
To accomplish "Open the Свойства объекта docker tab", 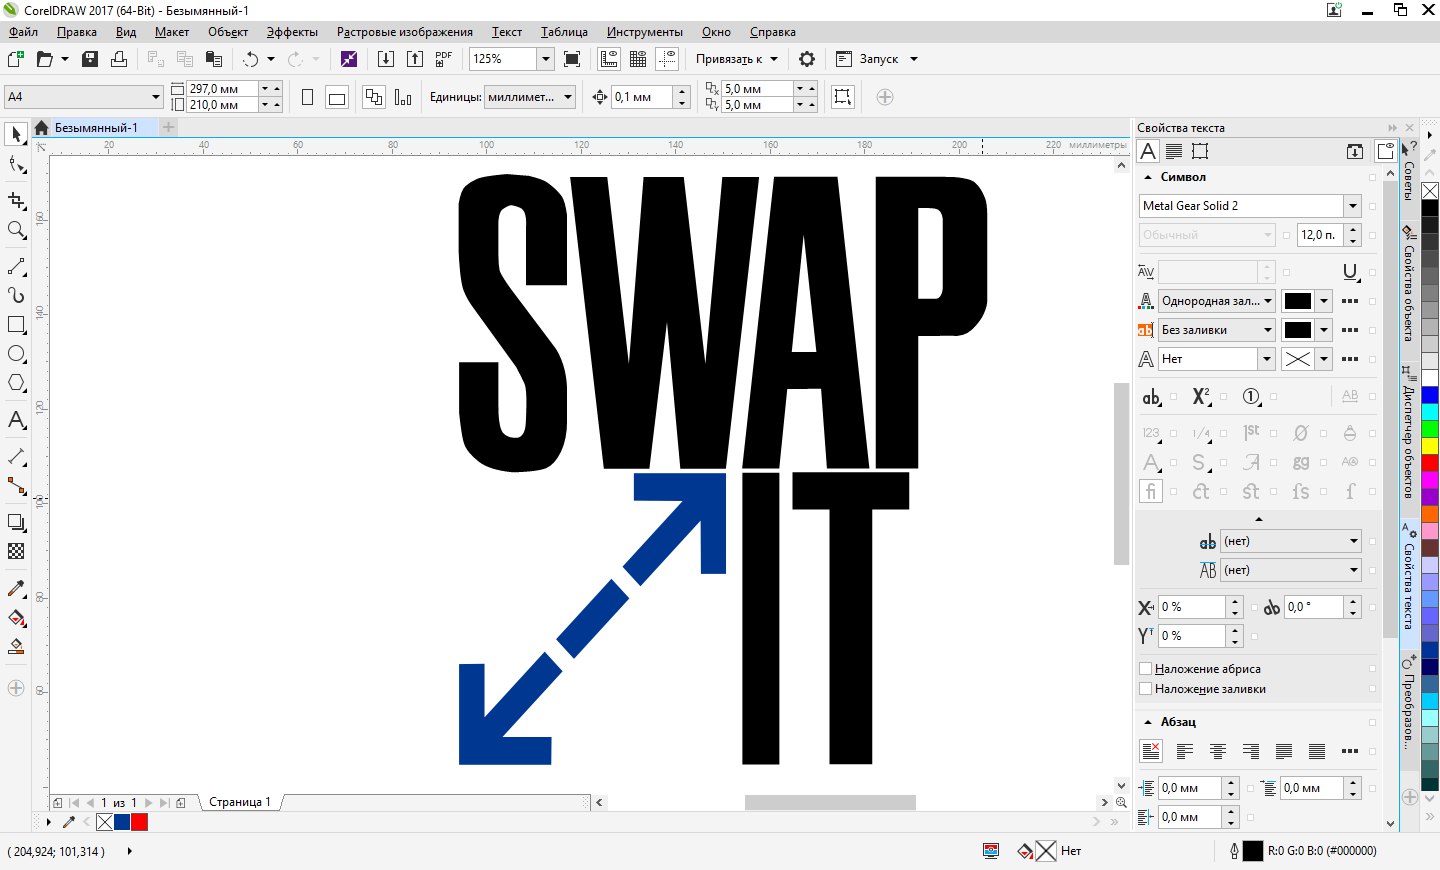I will point(1408,286).
